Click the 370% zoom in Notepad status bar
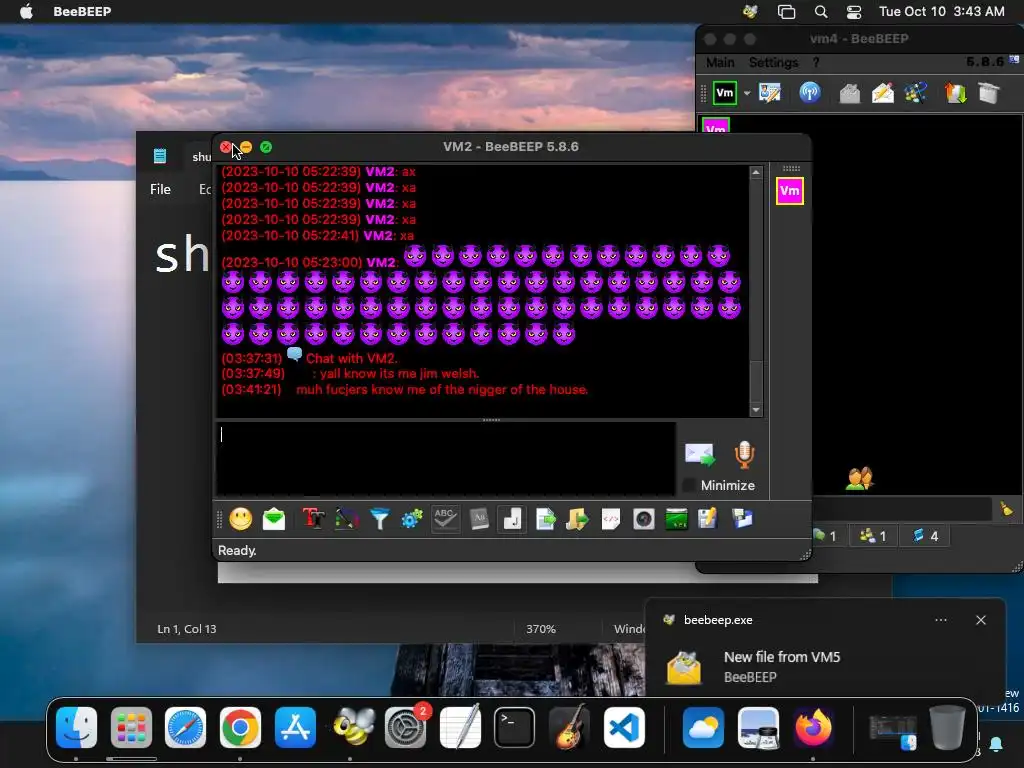The height and width of the screenshot is (768, 1024). click(x=541, y=629)
